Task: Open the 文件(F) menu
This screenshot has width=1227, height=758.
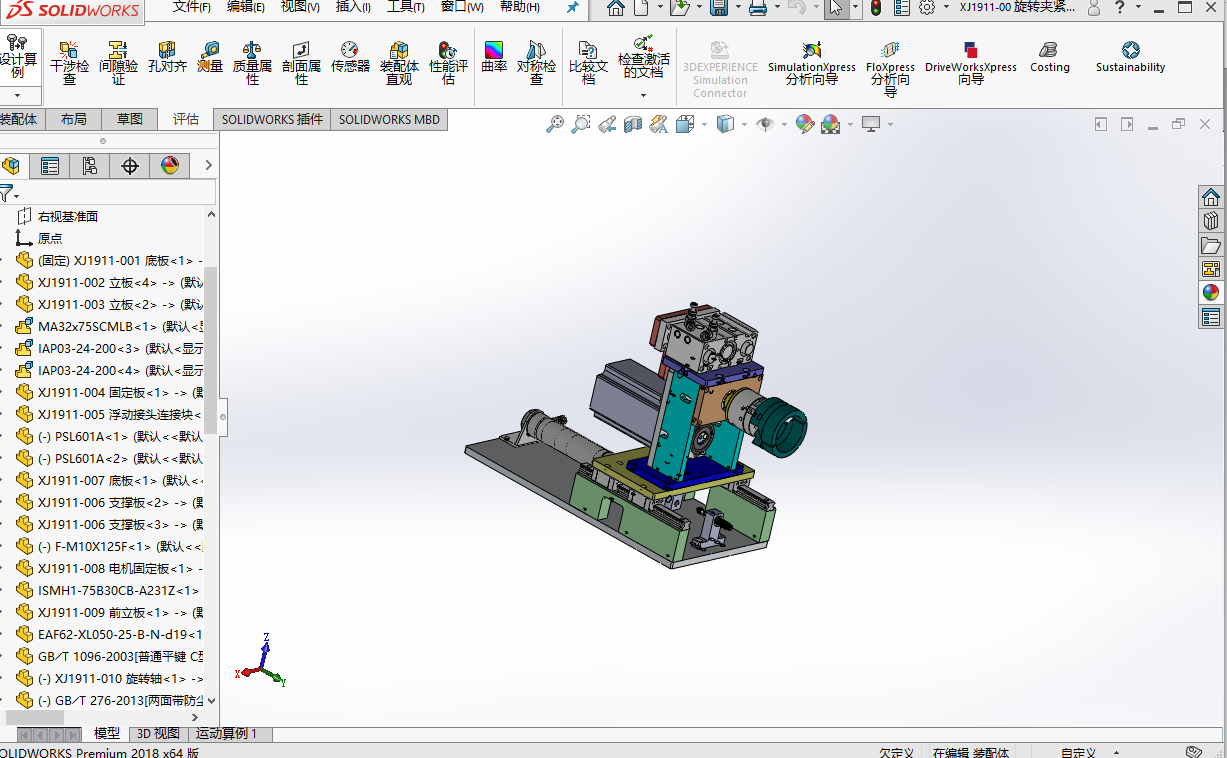Action: click(192, 7)
